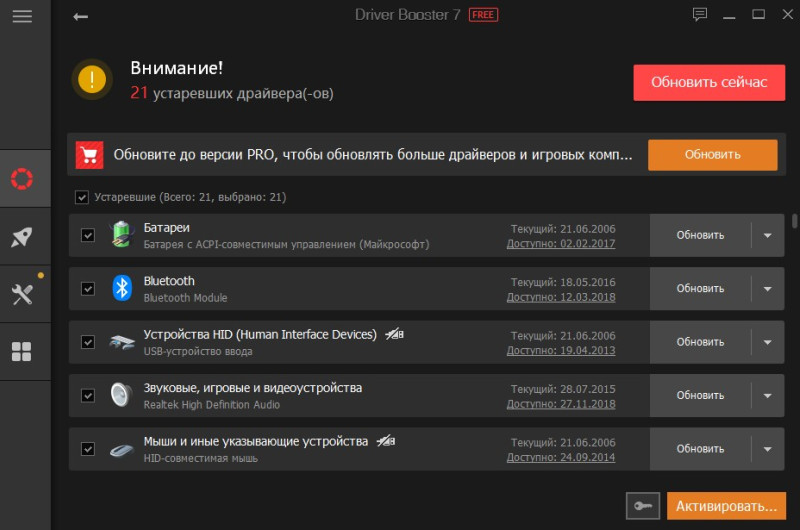Click Обновить for HID-совместимая мышь row
The width and height of the screenshot is (800, 530).
coord(700,449)
